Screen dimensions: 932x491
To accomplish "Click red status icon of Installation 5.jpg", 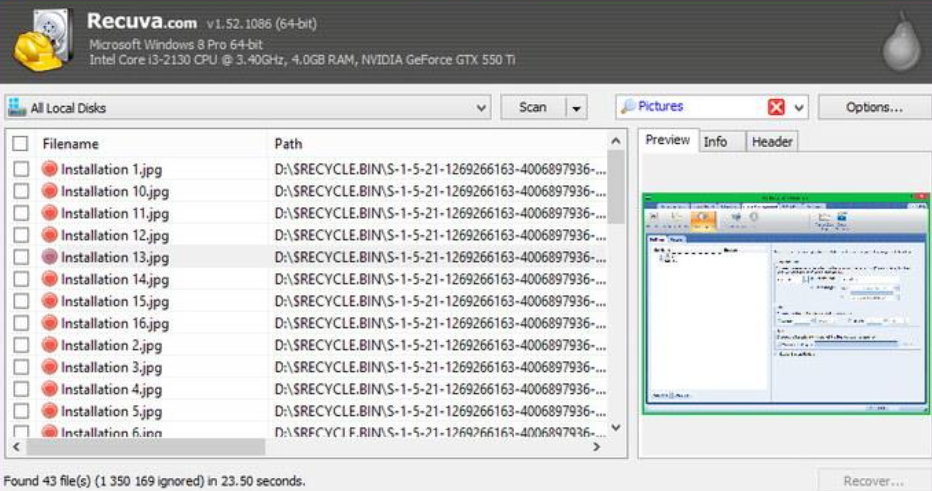I will [50, 411].
